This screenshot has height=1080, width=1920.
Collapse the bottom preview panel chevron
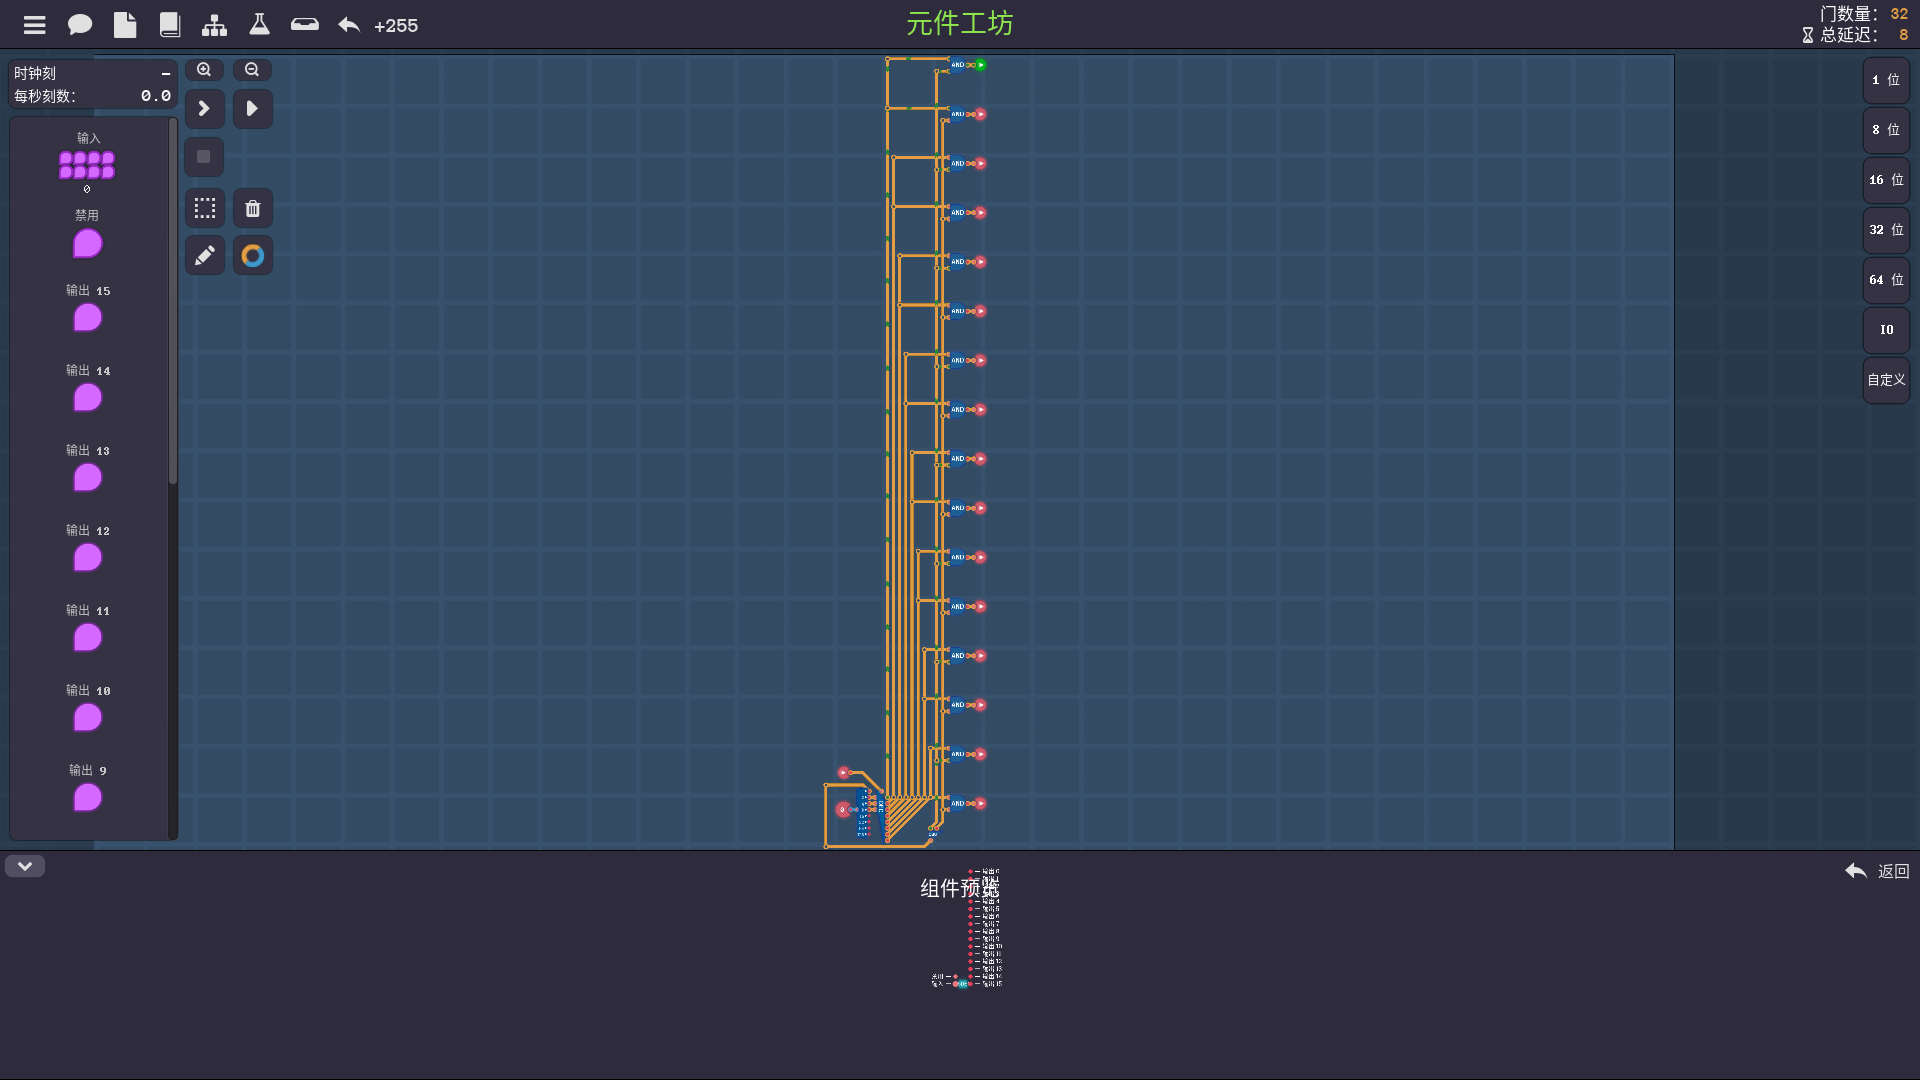tap(25, 866)
